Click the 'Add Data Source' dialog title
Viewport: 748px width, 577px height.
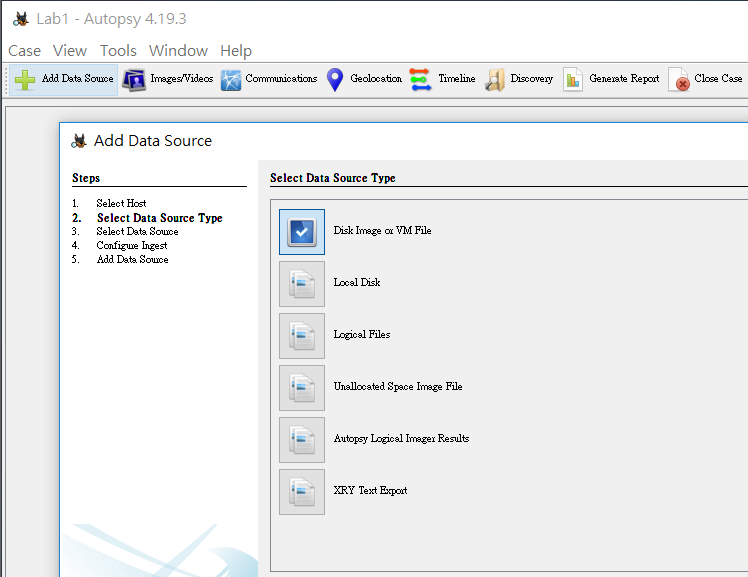pos(153,141)
